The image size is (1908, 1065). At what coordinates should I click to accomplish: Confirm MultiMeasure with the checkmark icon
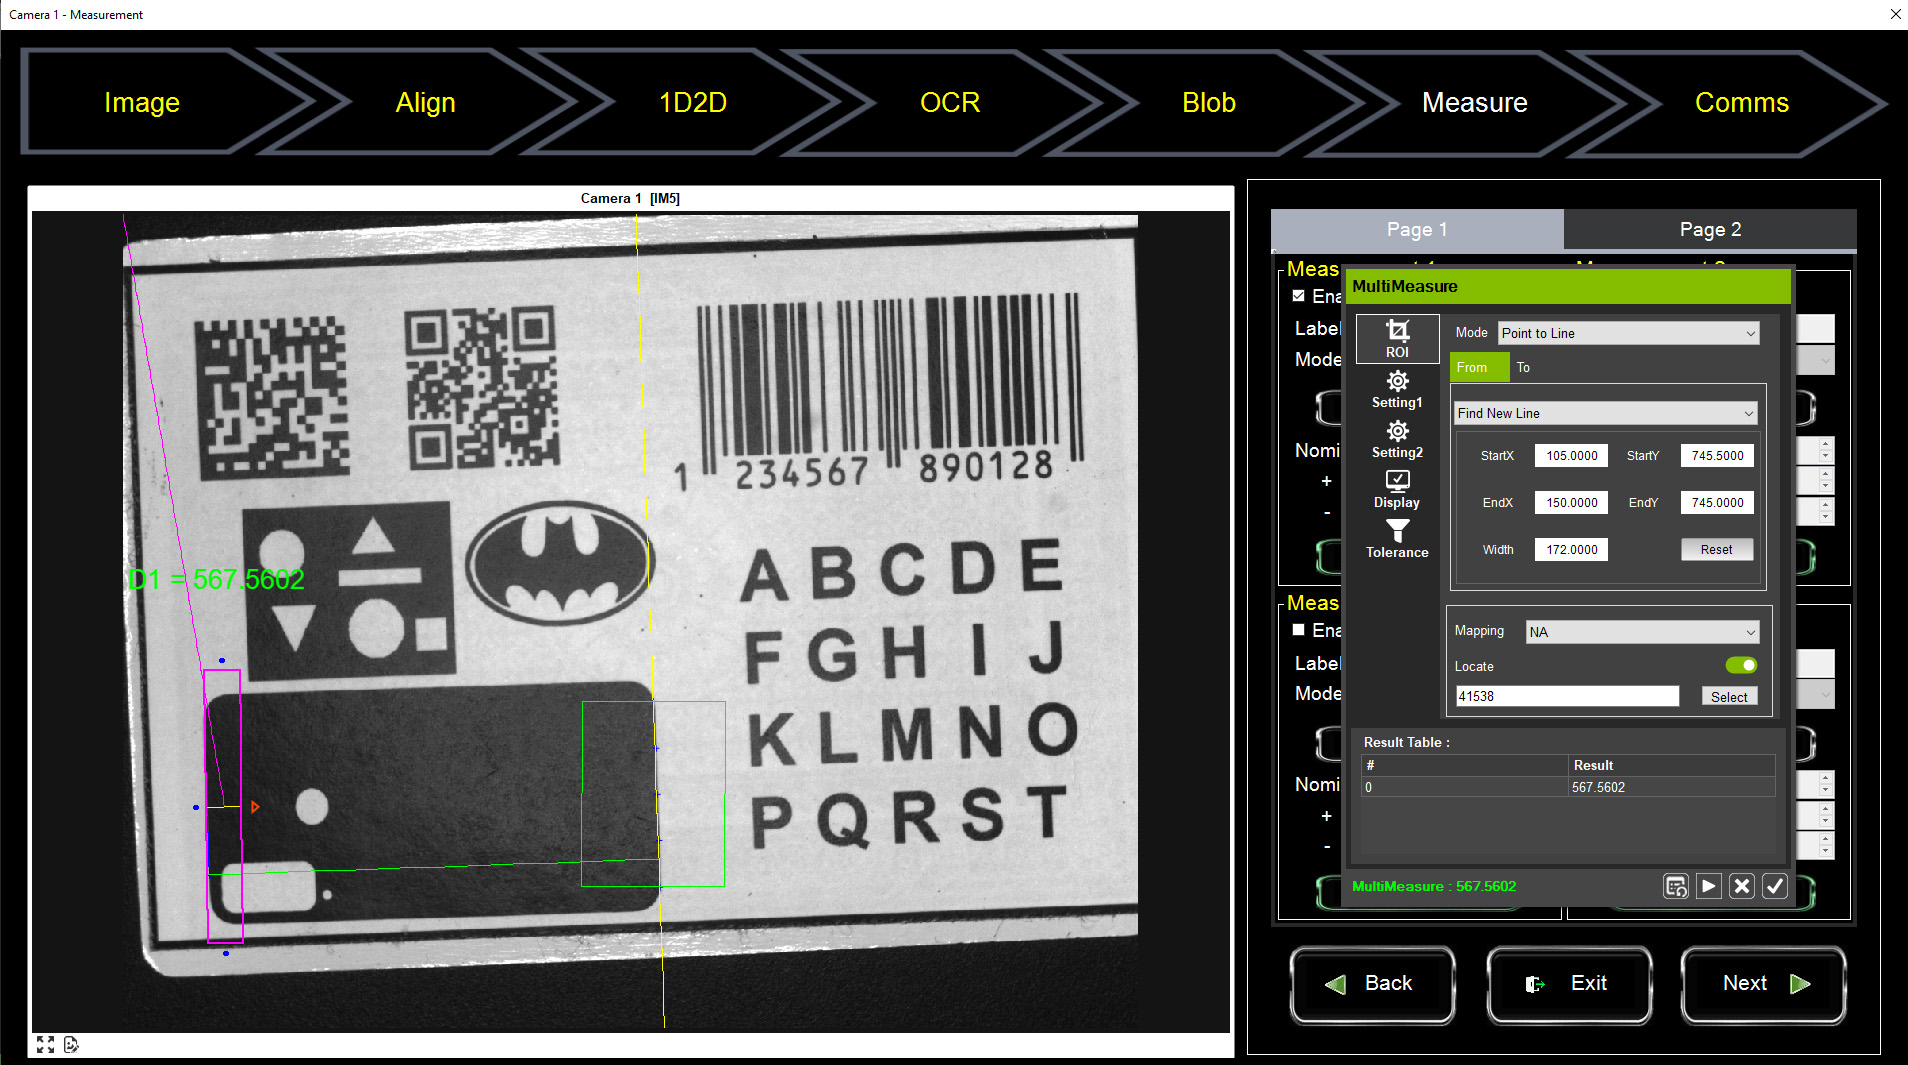coord(1774,886)
